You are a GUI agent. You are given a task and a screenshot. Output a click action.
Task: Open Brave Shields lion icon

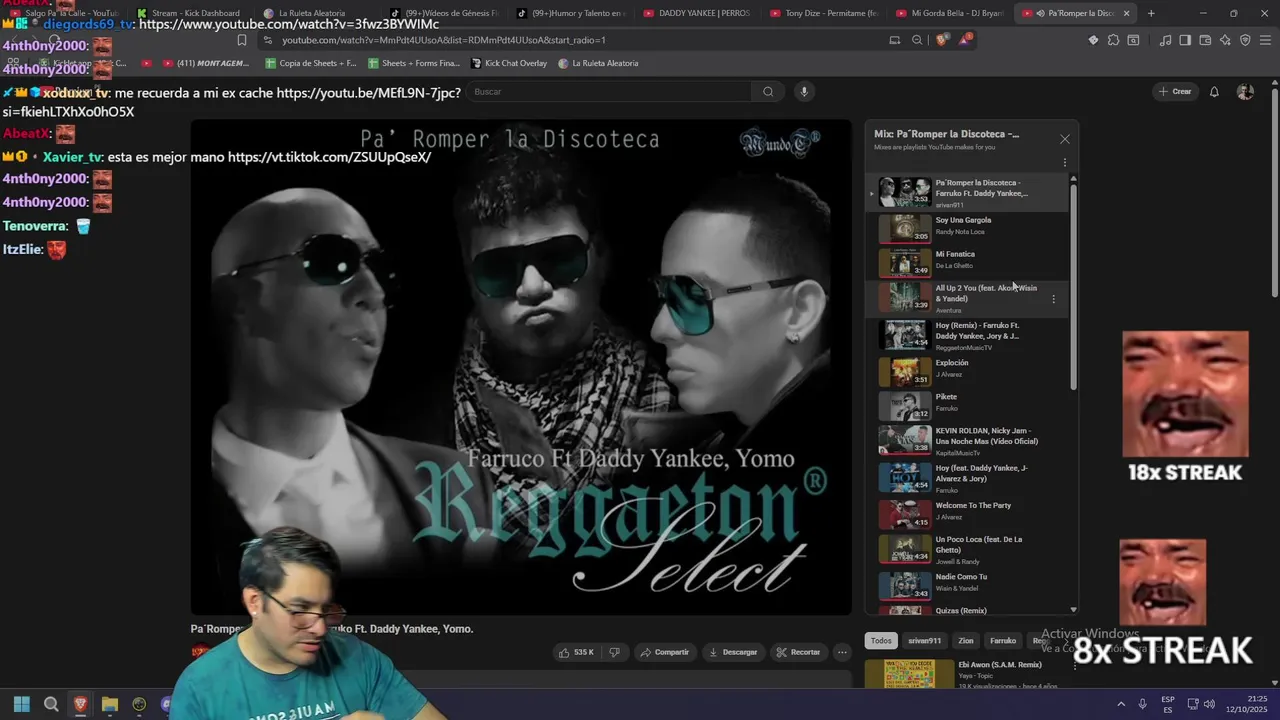pyautogui.click(x=941, y=40)
